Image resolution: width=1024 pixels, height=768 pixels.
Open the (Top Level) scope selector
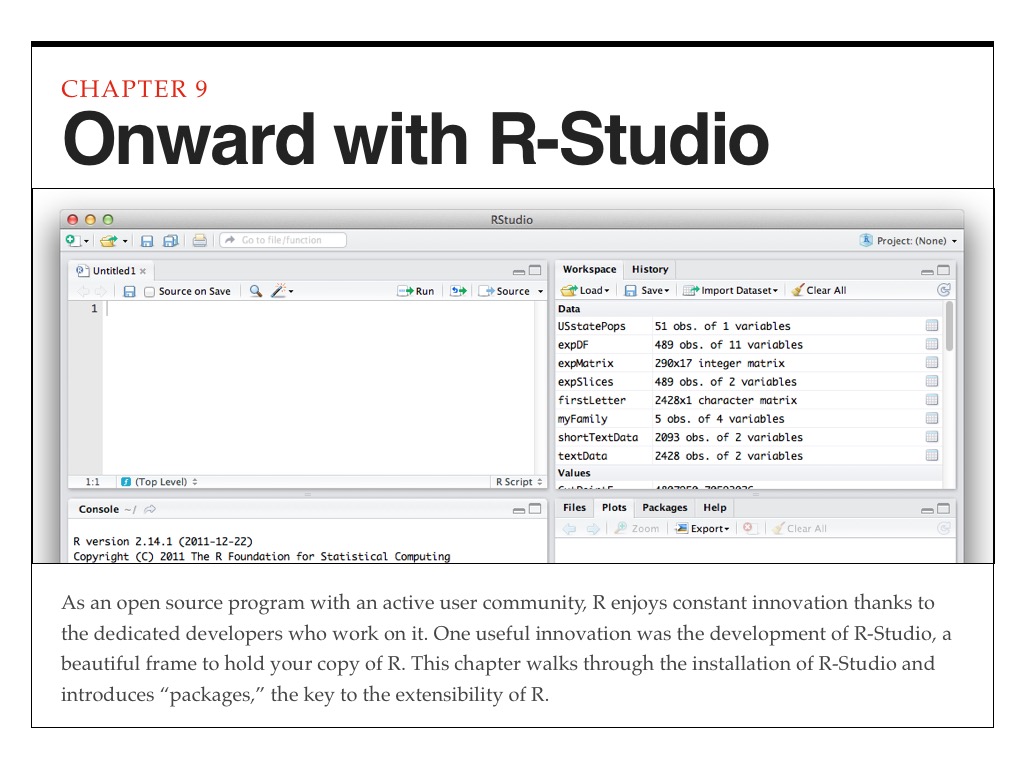160,482
